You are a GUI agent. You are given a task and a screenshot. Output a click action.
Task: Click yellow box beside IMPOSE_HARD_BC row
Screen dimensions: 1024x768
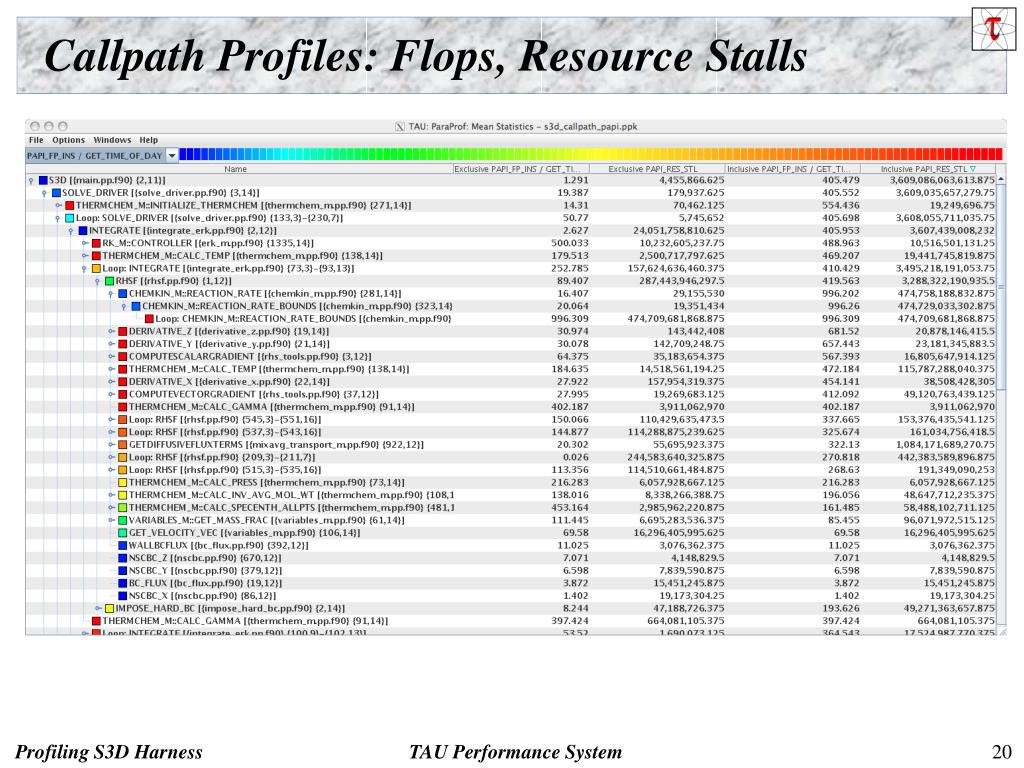[x=110, y=608]
